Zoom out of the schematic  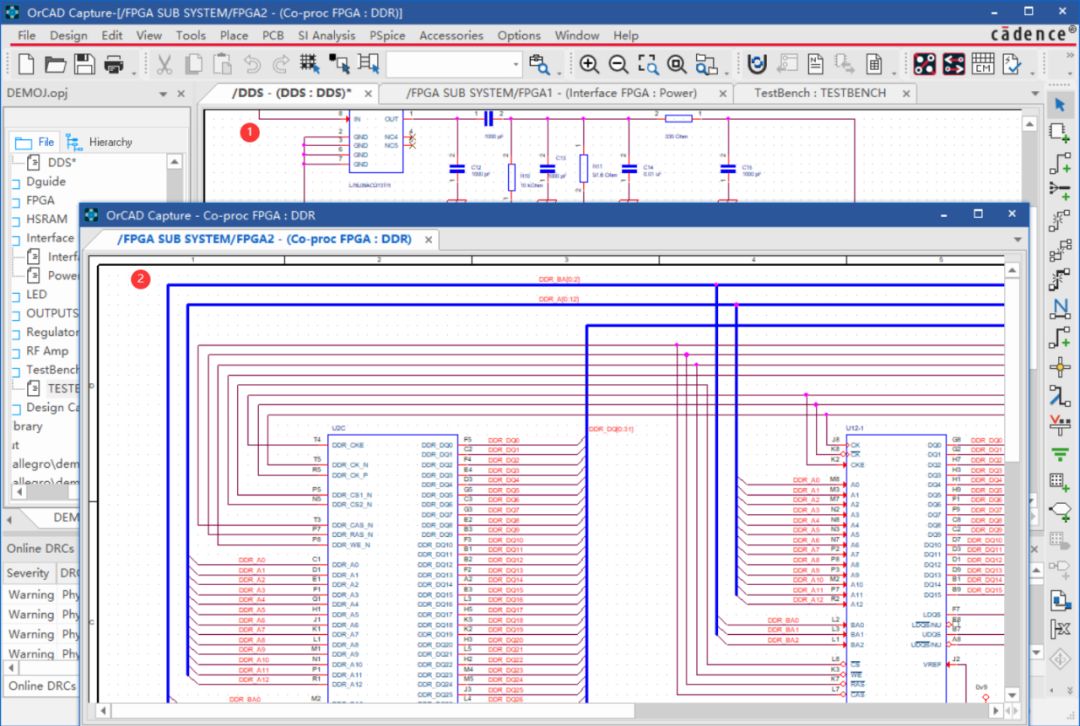click(619, 64)
